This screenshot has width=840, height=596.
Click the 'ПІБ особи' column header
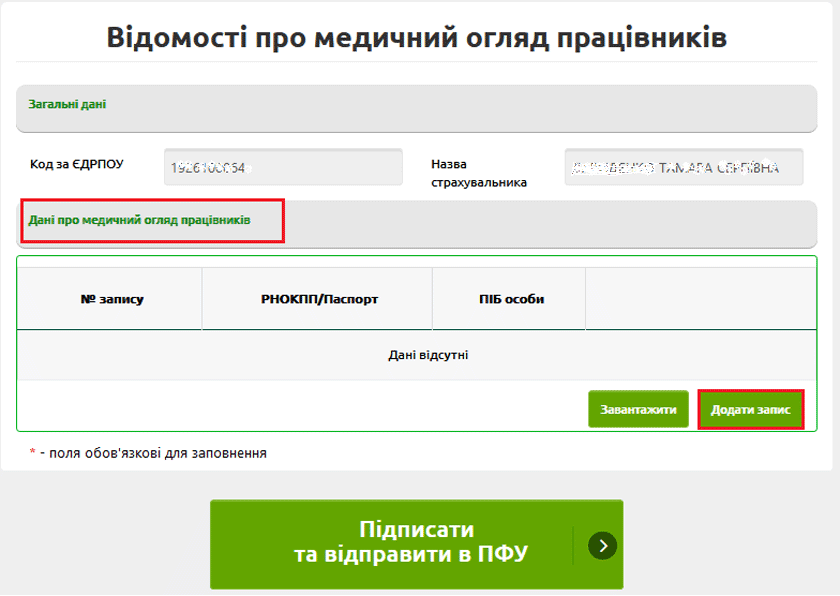click(511, 299)
